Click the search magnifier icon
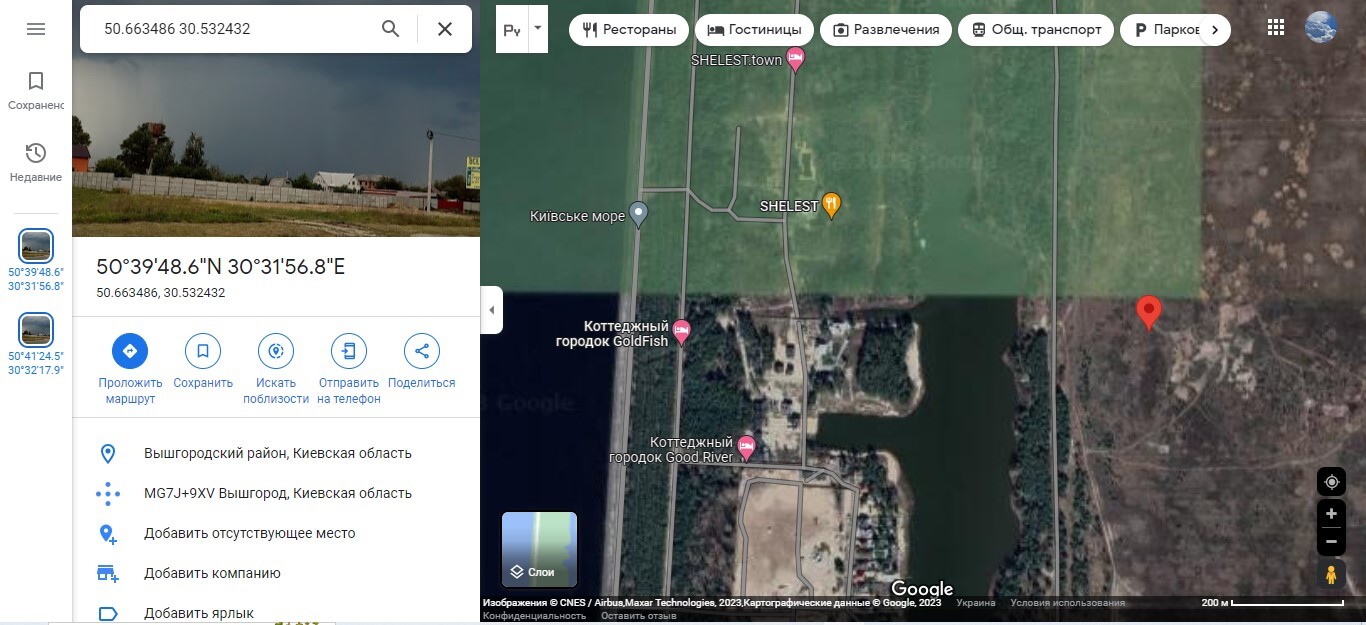1366x625 pixels. [x=391, y=29]
